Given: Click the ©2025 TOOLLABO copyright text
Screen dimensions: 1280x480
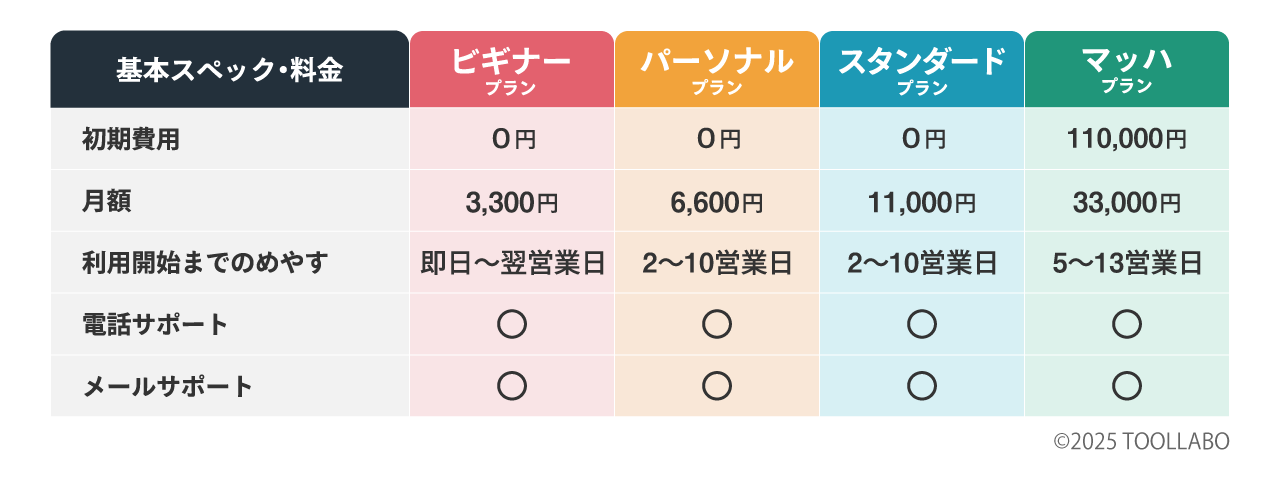Looking at the screenshot, I should (x=1141, y=441).
